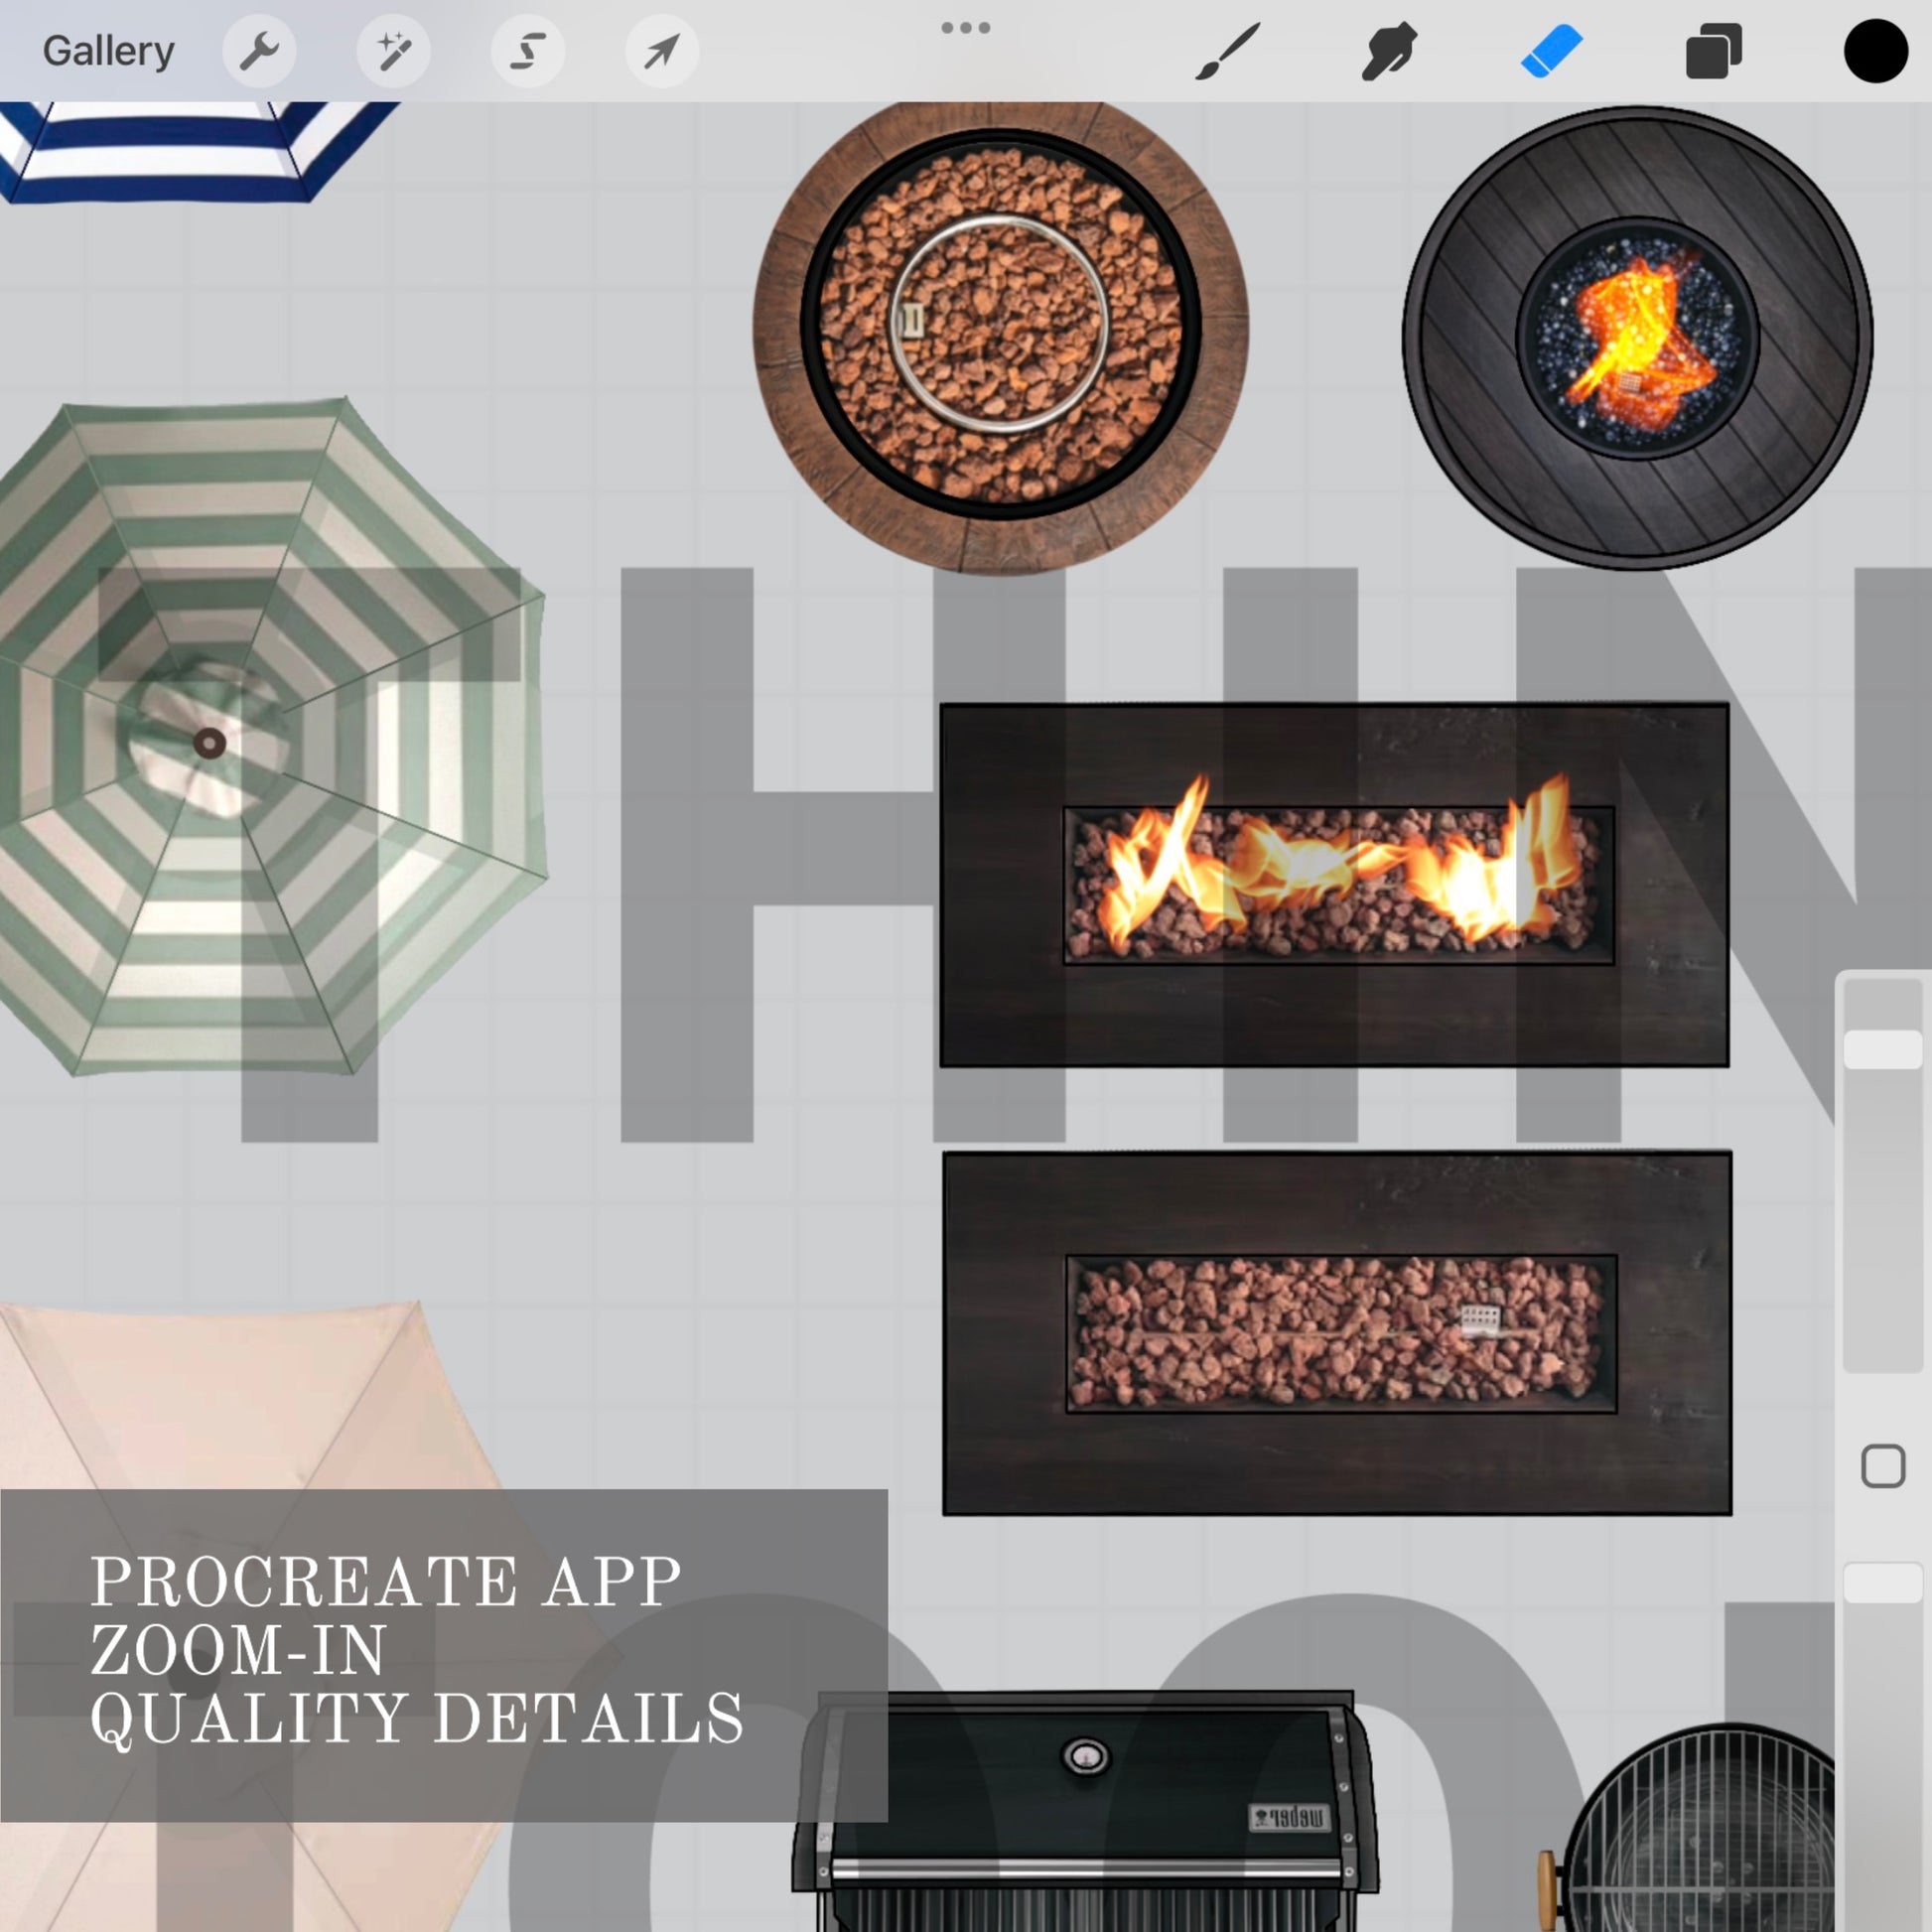
Task: Activate the Selection tool
Action: click(x=527, y=51)
